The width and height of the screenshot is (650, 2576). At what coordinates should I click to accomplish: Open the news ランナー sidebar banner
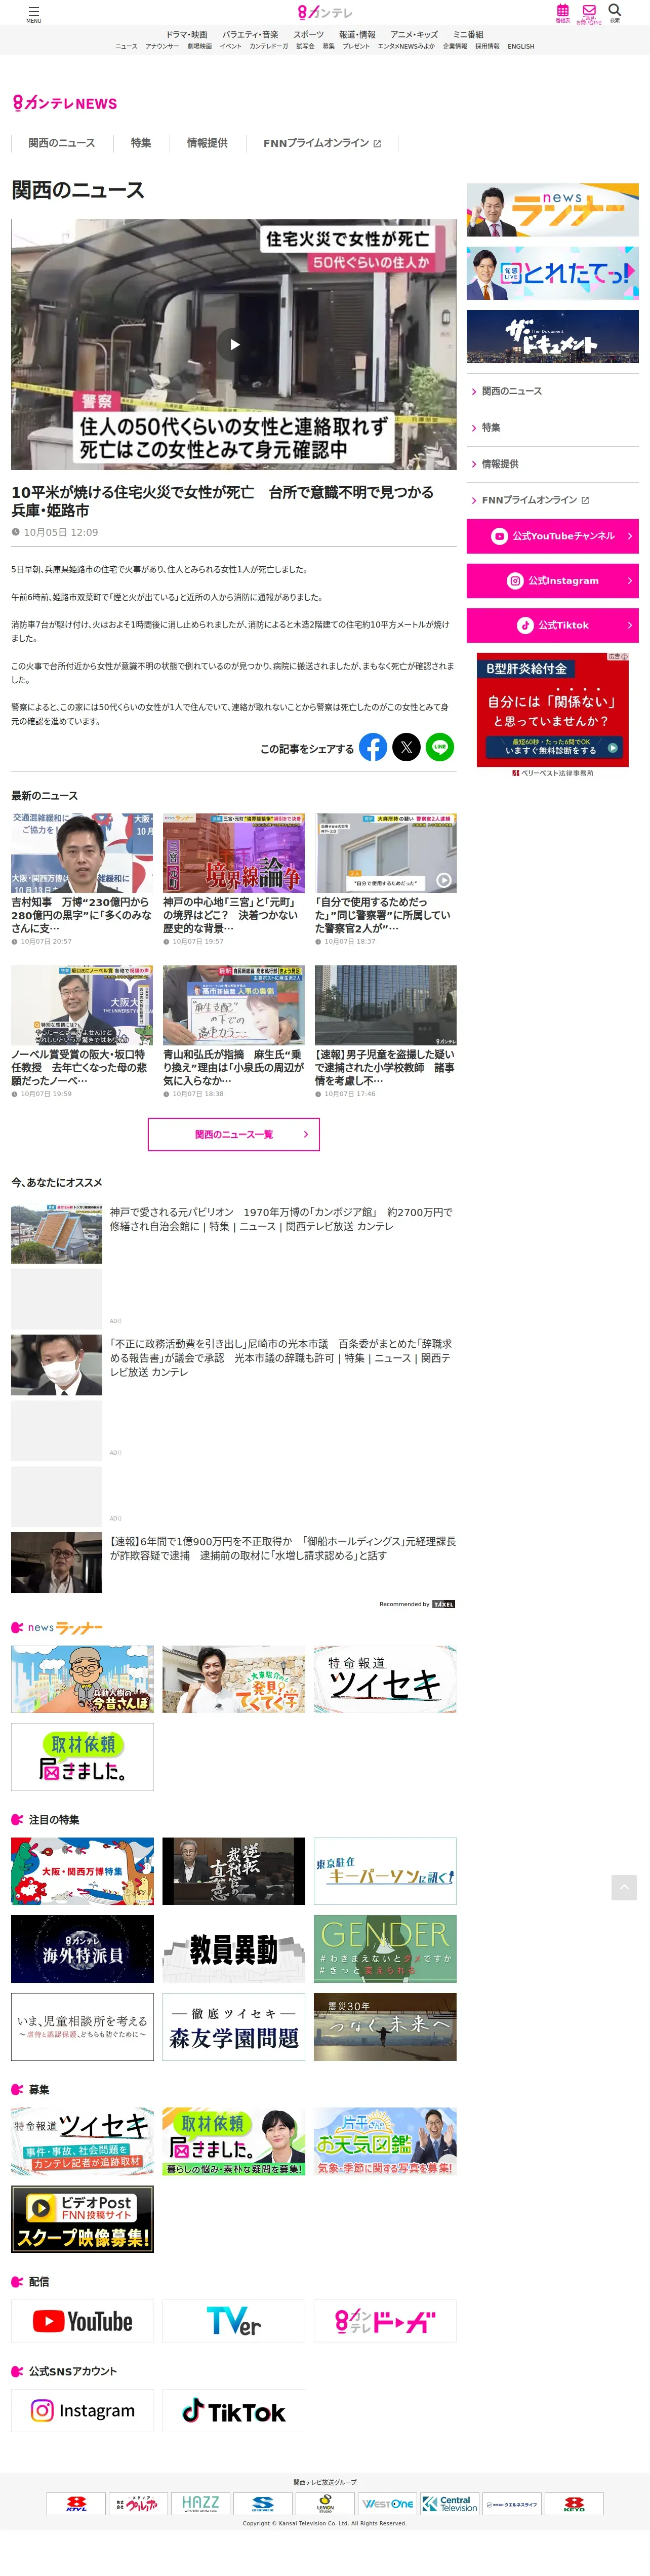[552, 210]
